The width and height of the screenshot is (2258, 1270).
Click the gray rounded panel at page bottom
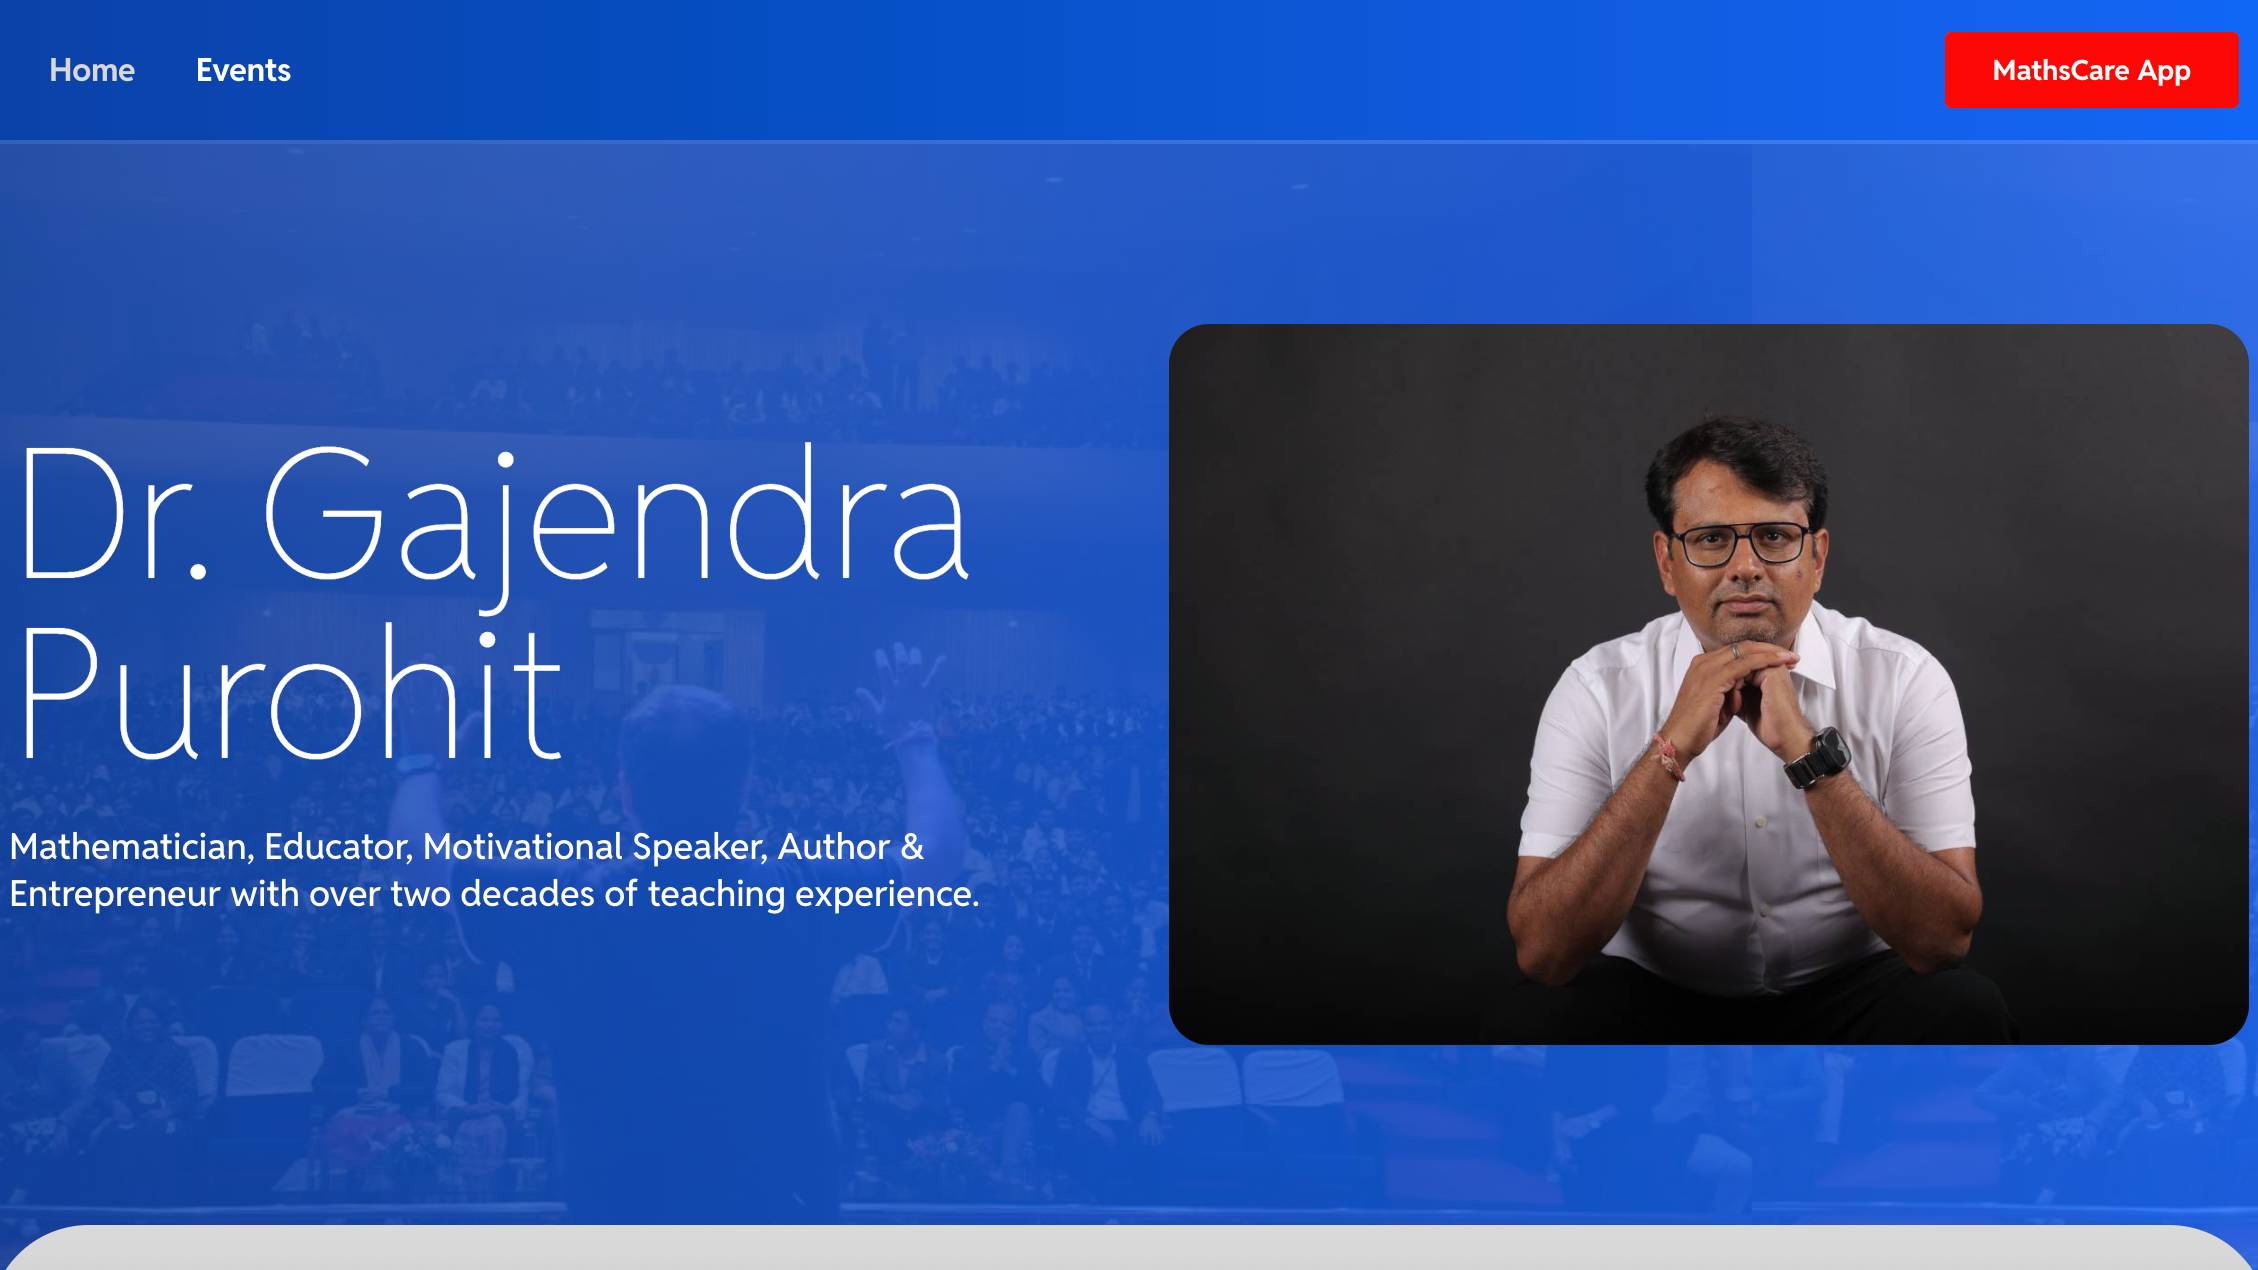[x=1128, y=1250]
